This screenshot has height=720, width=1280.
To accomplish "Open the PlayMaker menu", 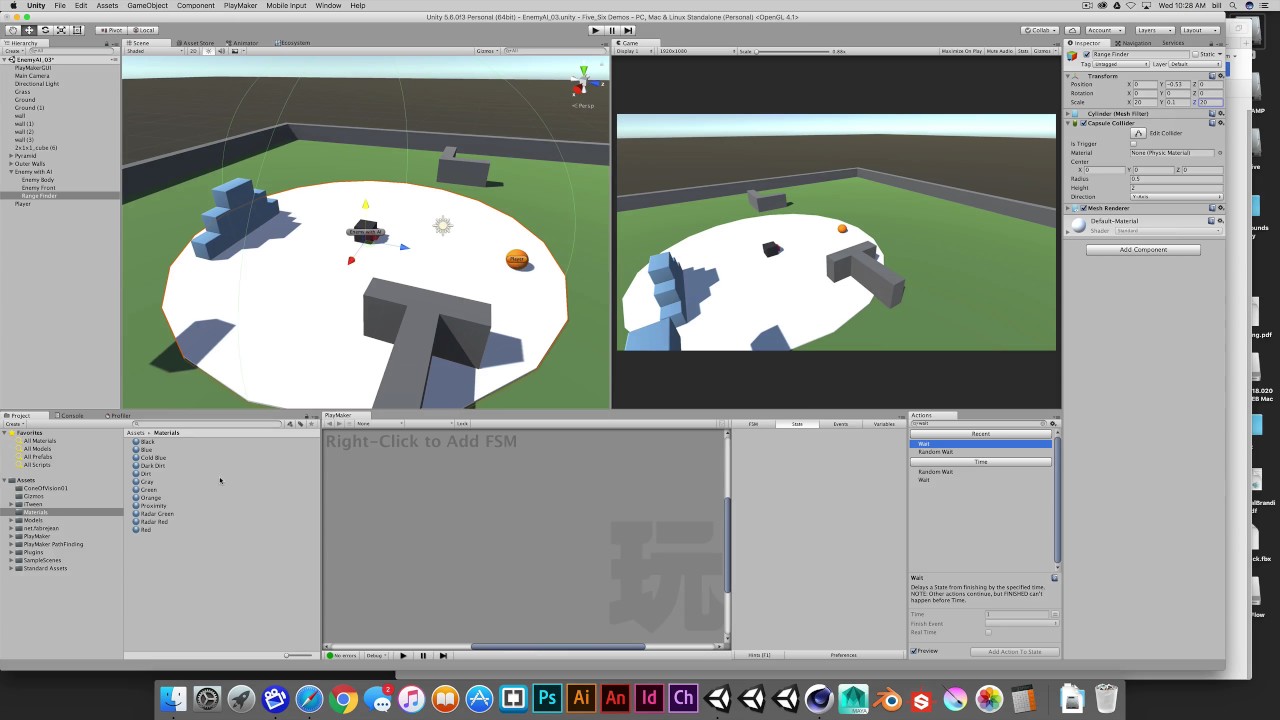I will tap(241, 6).
